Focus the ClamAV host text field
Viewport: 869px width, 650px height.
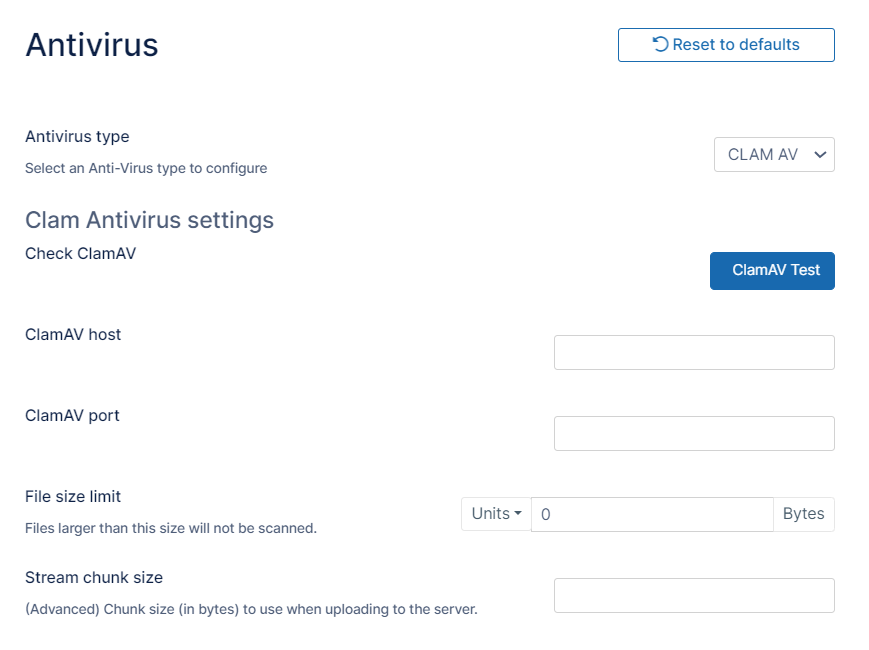694,352
